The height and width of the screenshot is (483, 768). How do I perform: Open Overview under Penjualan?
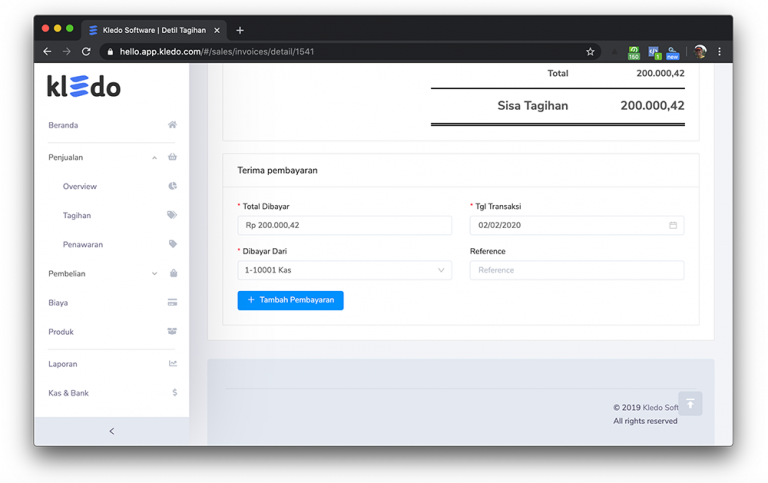pyautogui.click(x=80, y=186)
